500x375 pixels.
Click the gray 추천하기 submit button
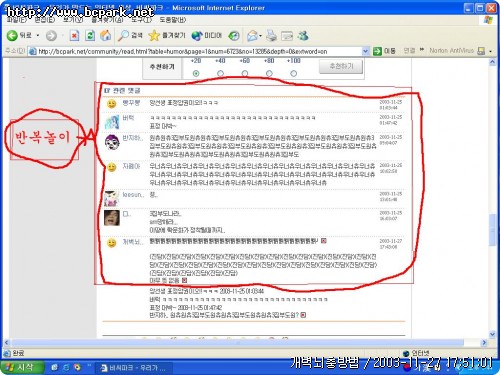[x=341, y=66]
